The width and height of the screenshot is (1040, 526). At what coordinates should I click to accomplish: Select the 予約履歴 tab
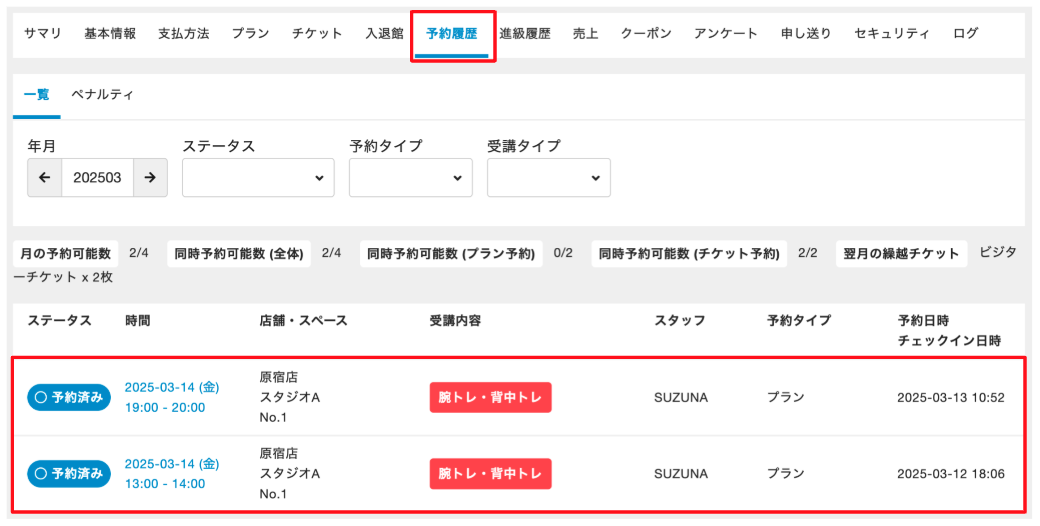pos(452,33)
